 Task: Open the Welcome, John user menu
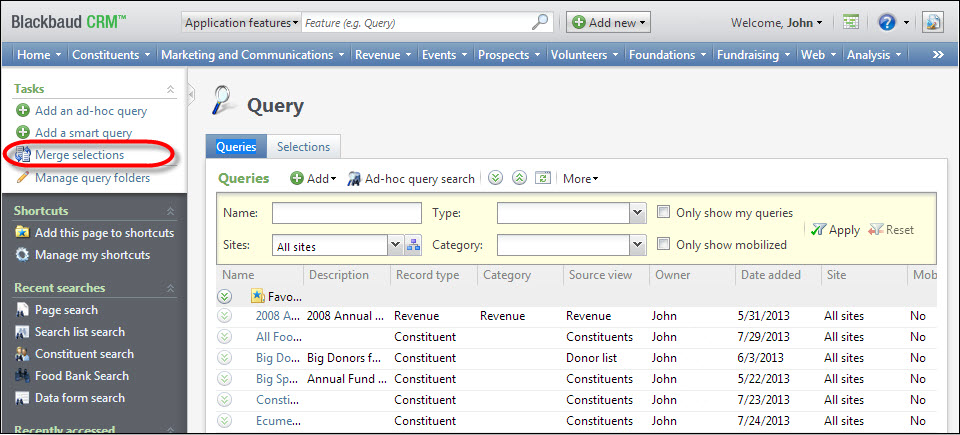click(x=776, y=23)
